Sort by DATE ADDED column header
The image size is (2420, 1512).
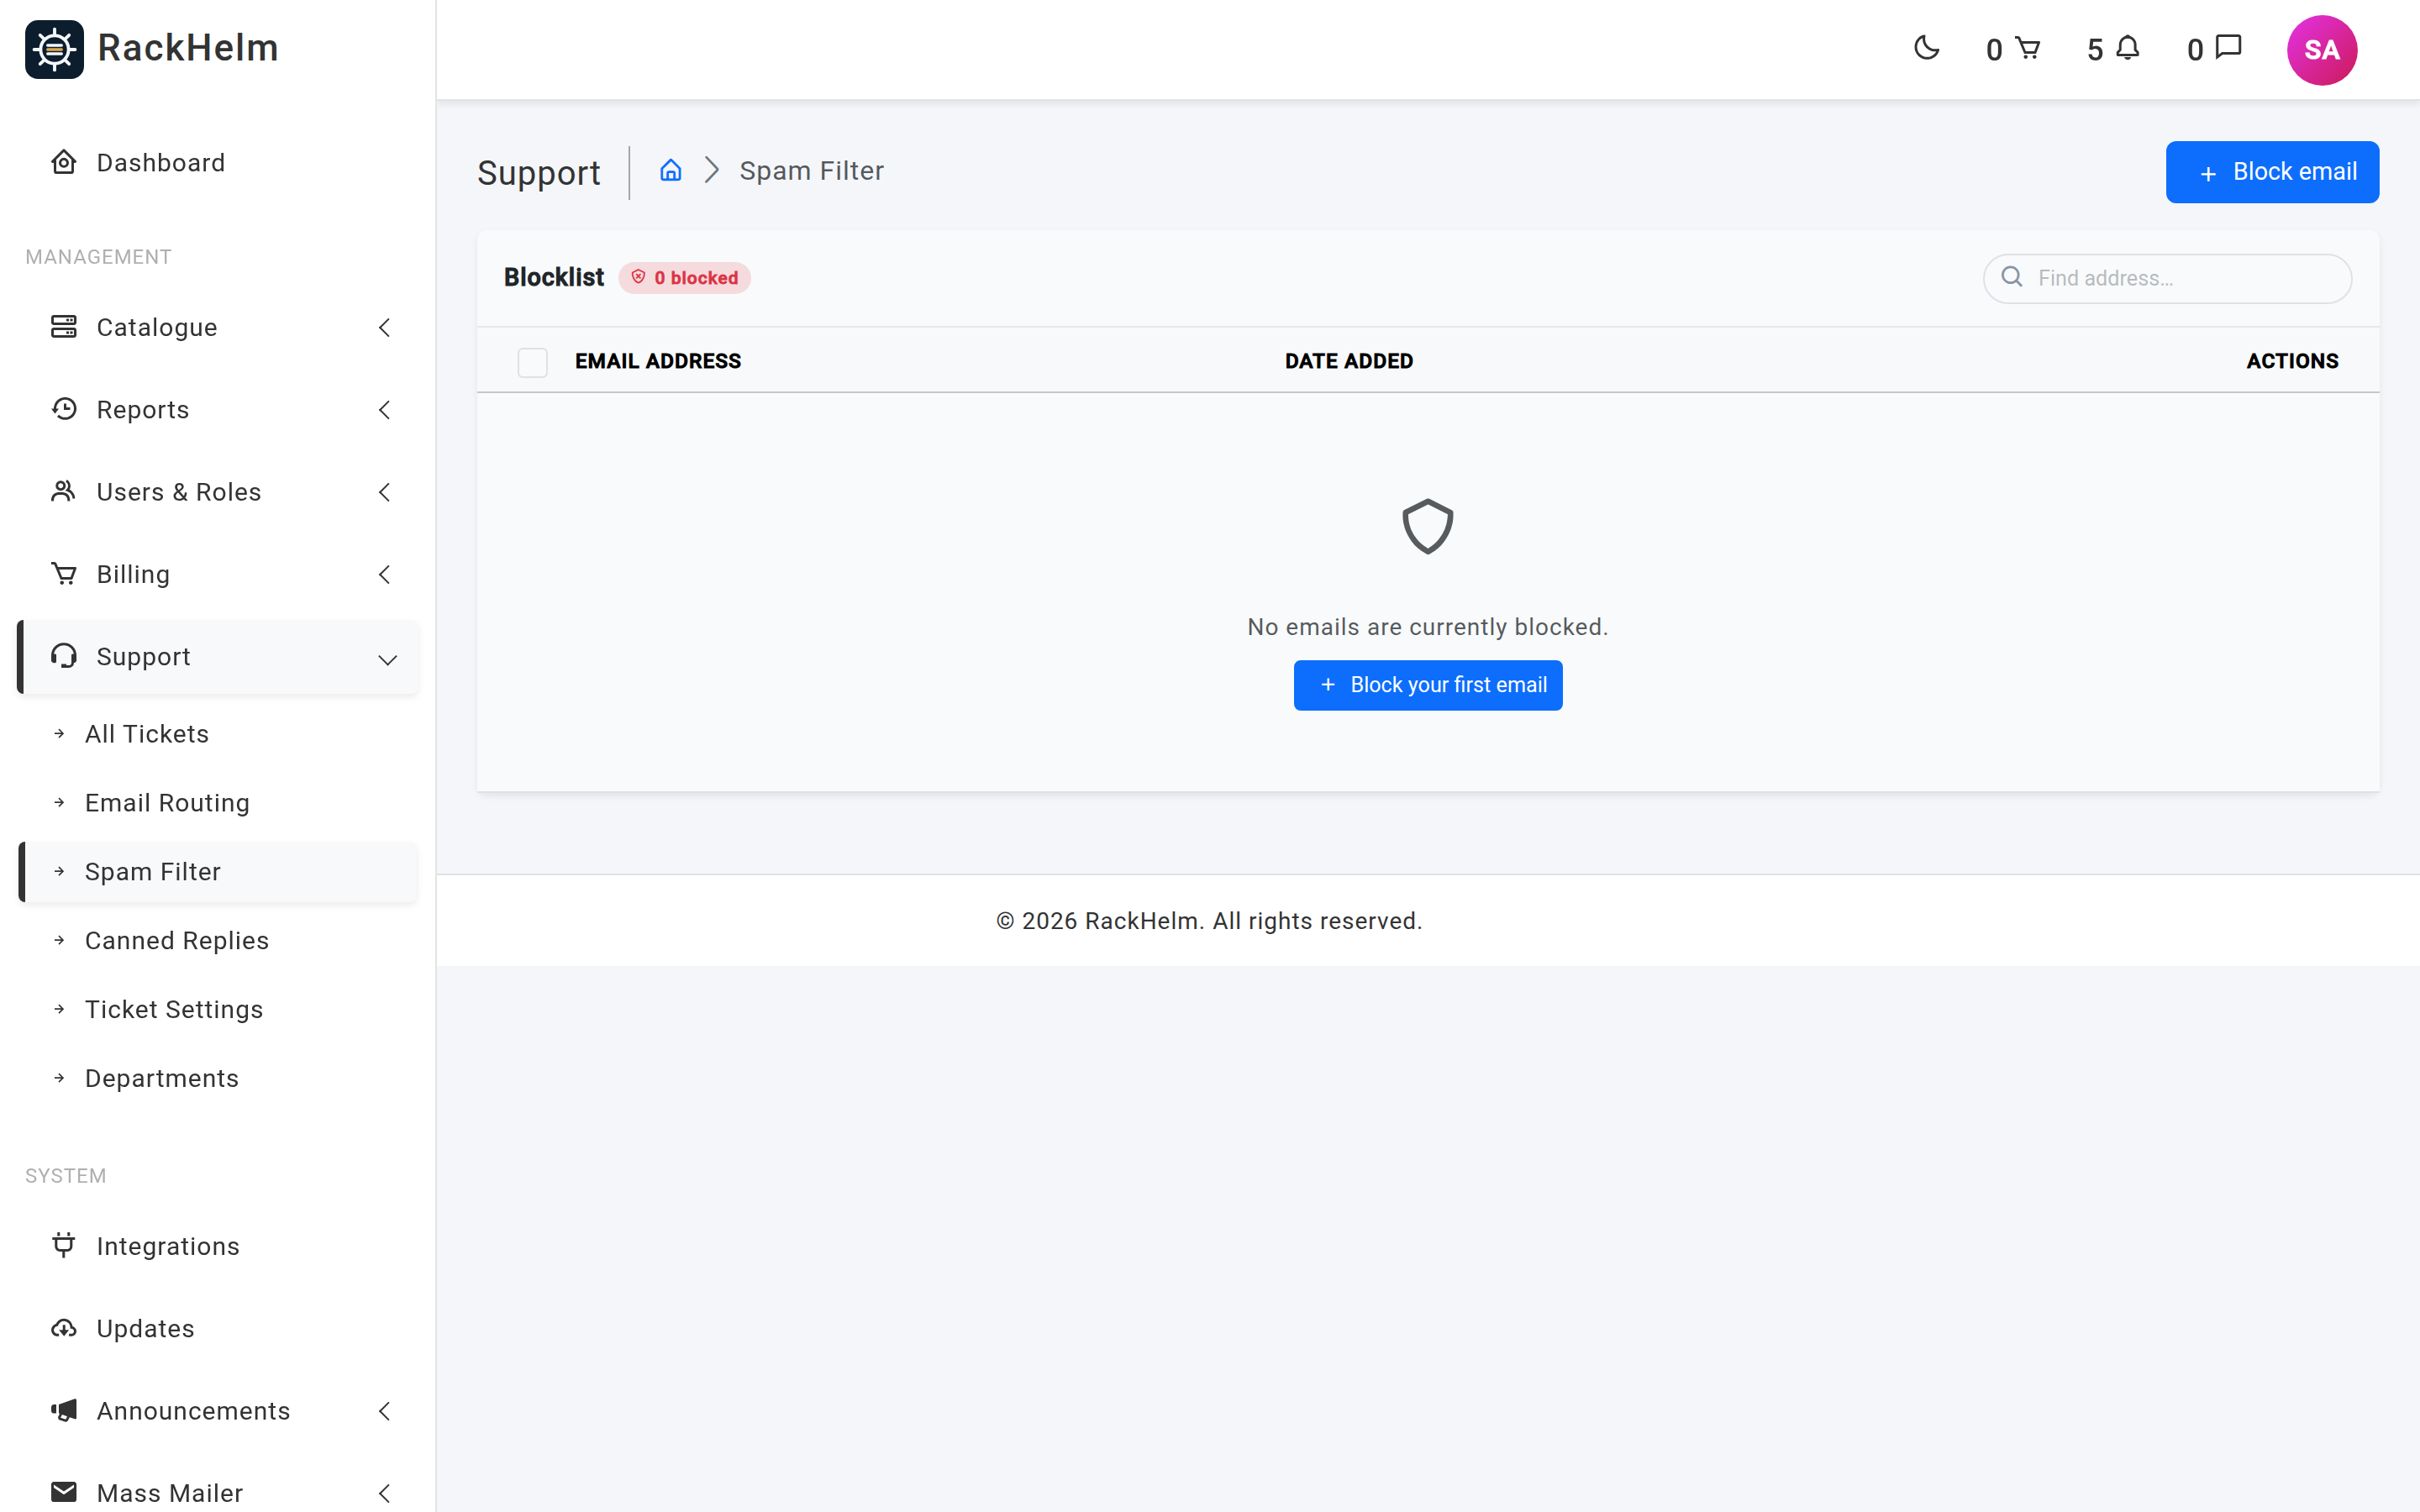(1348, 361)
